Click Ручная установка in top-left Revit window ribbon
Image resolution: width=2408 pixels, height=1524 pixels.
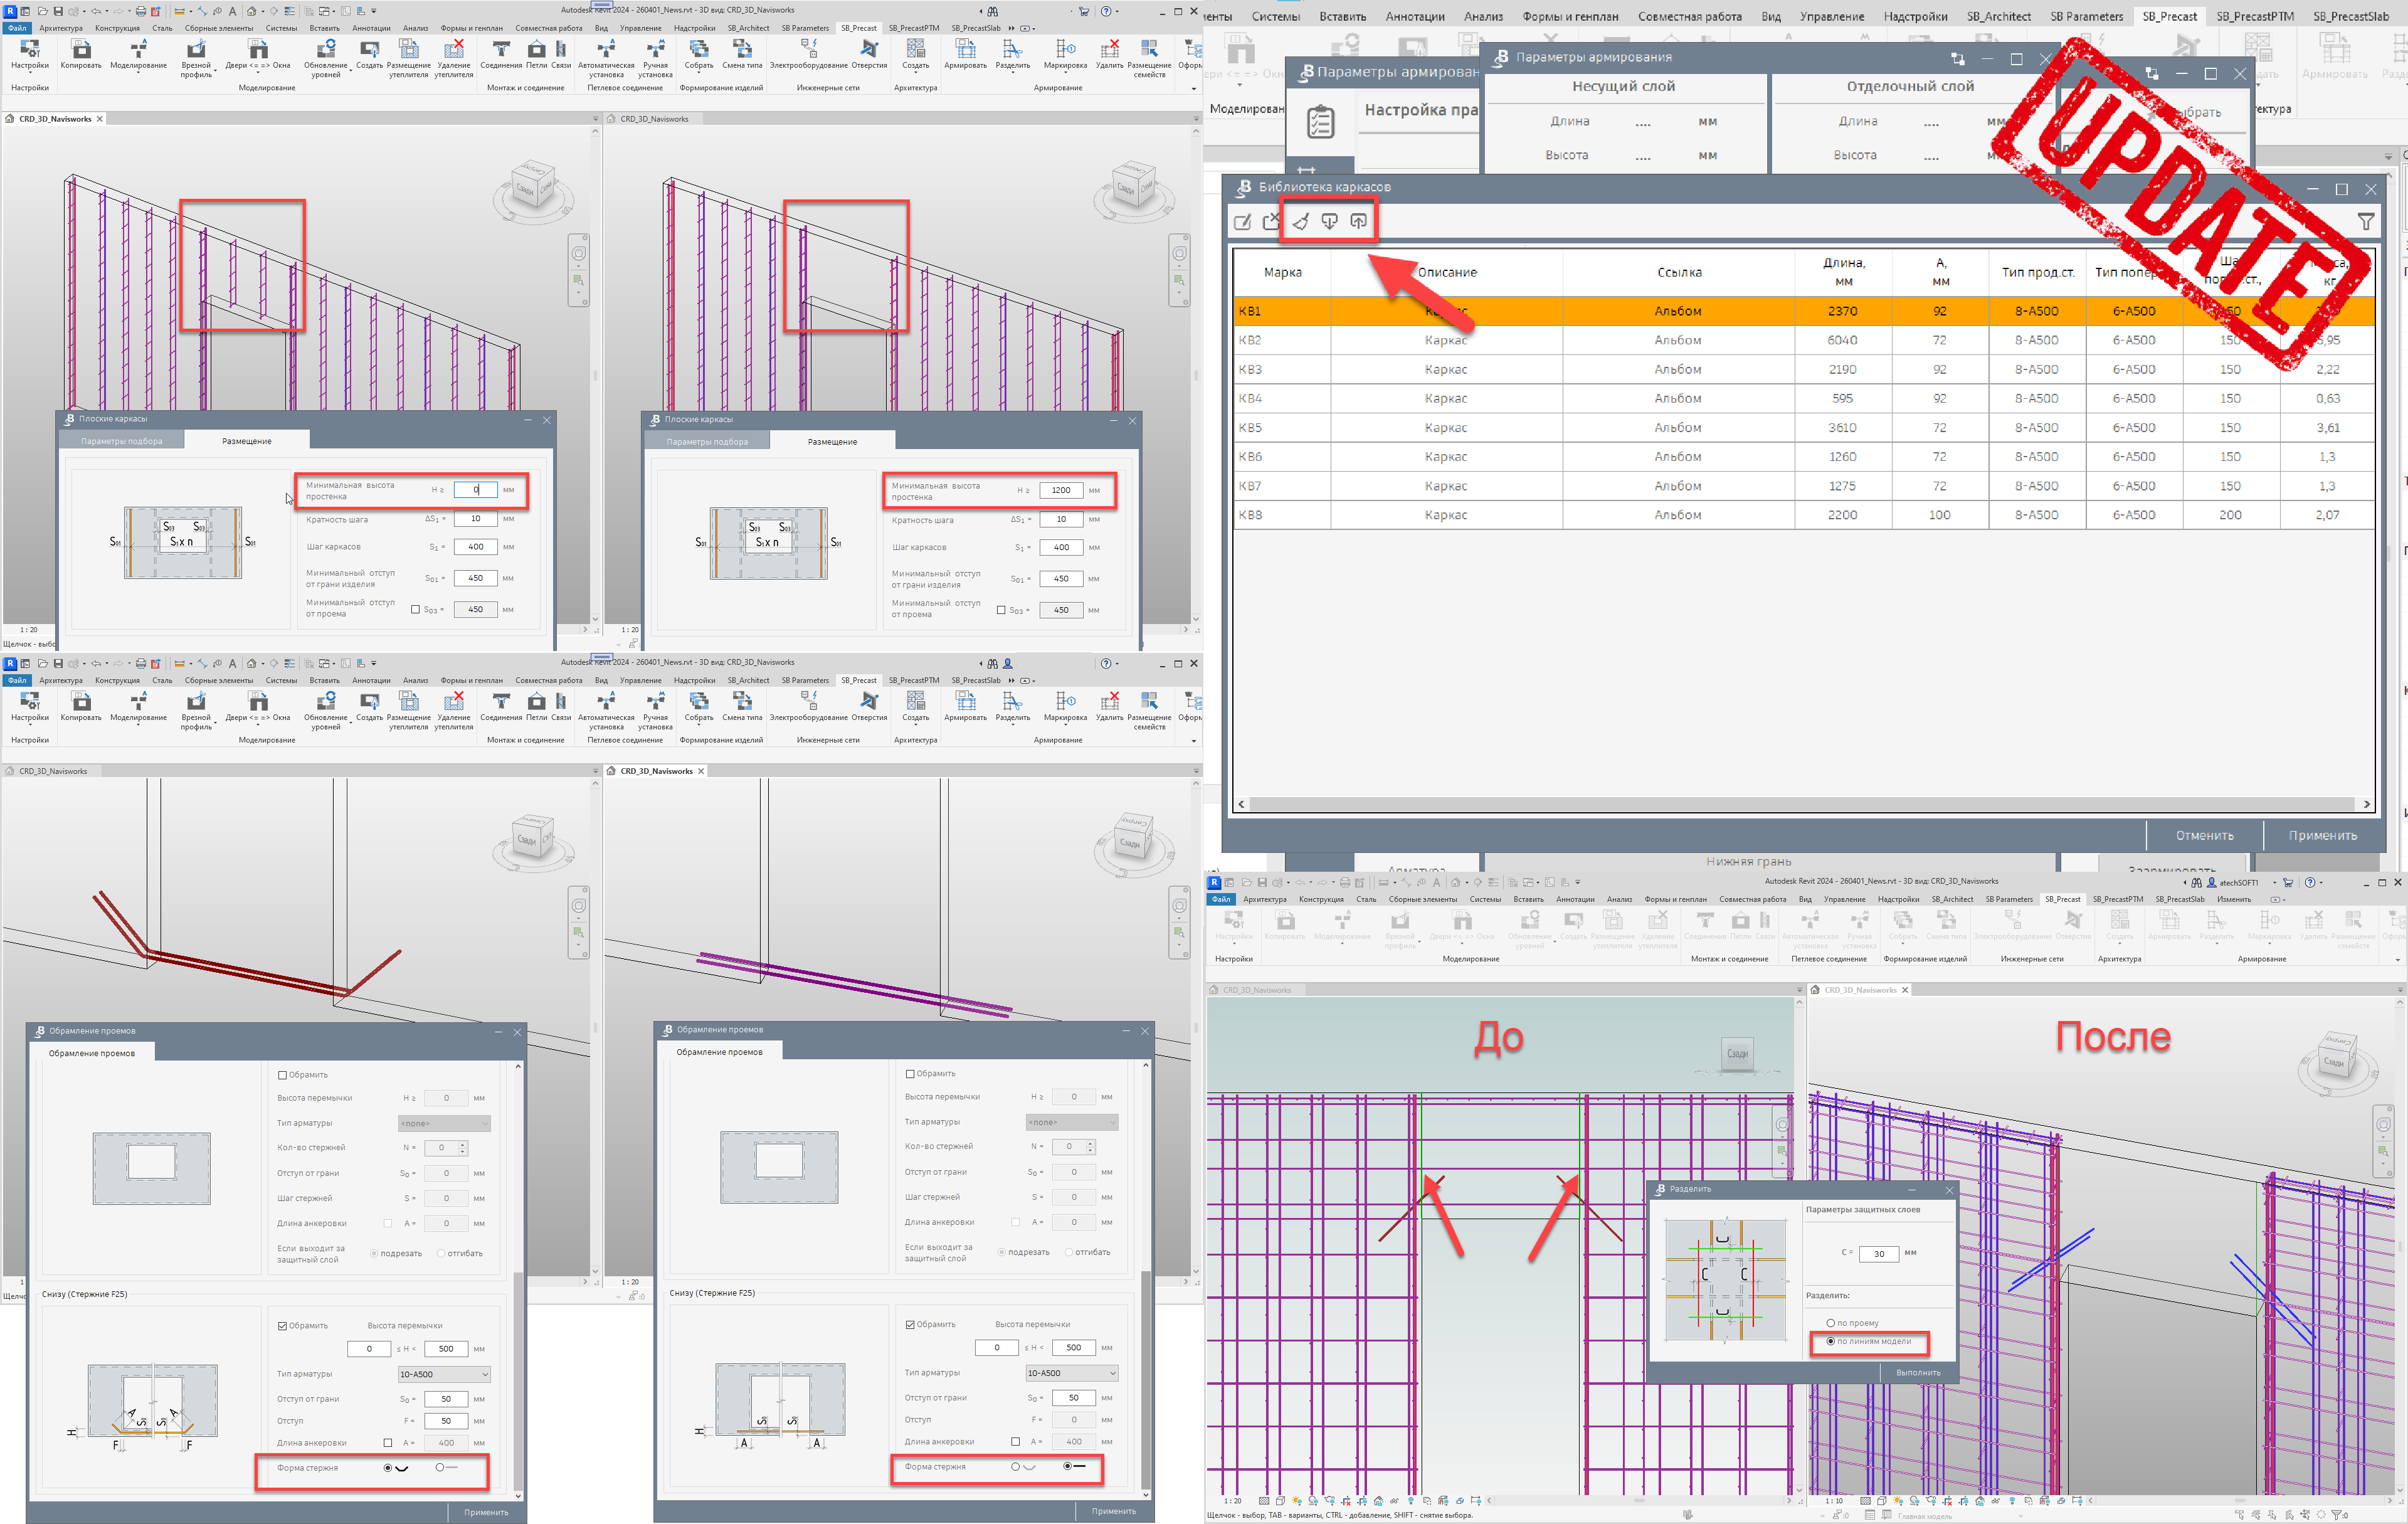tap(656, 58)
